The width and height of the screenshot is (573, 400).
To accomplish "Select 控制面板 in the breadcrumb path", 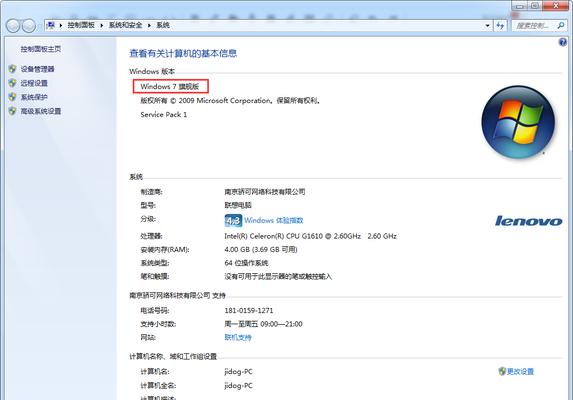I will point(81,25).
